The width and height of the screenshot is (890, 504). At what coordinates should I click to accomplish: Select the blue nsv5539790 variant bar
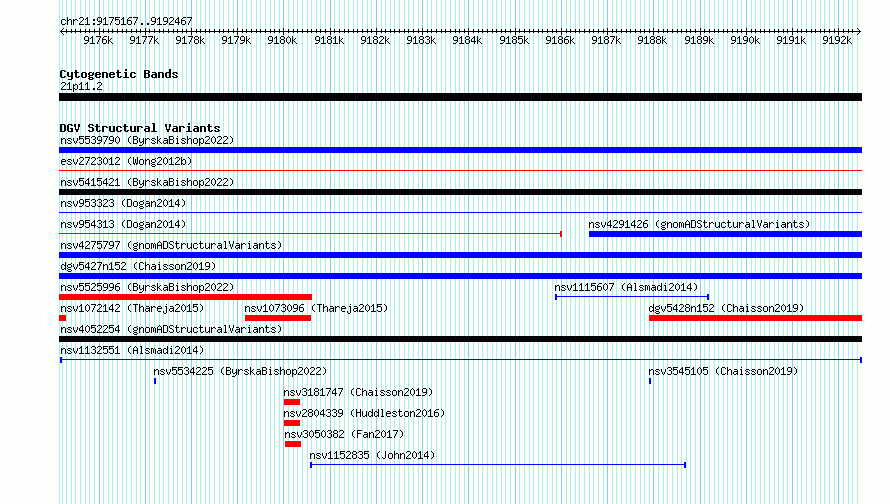[460, 150]
